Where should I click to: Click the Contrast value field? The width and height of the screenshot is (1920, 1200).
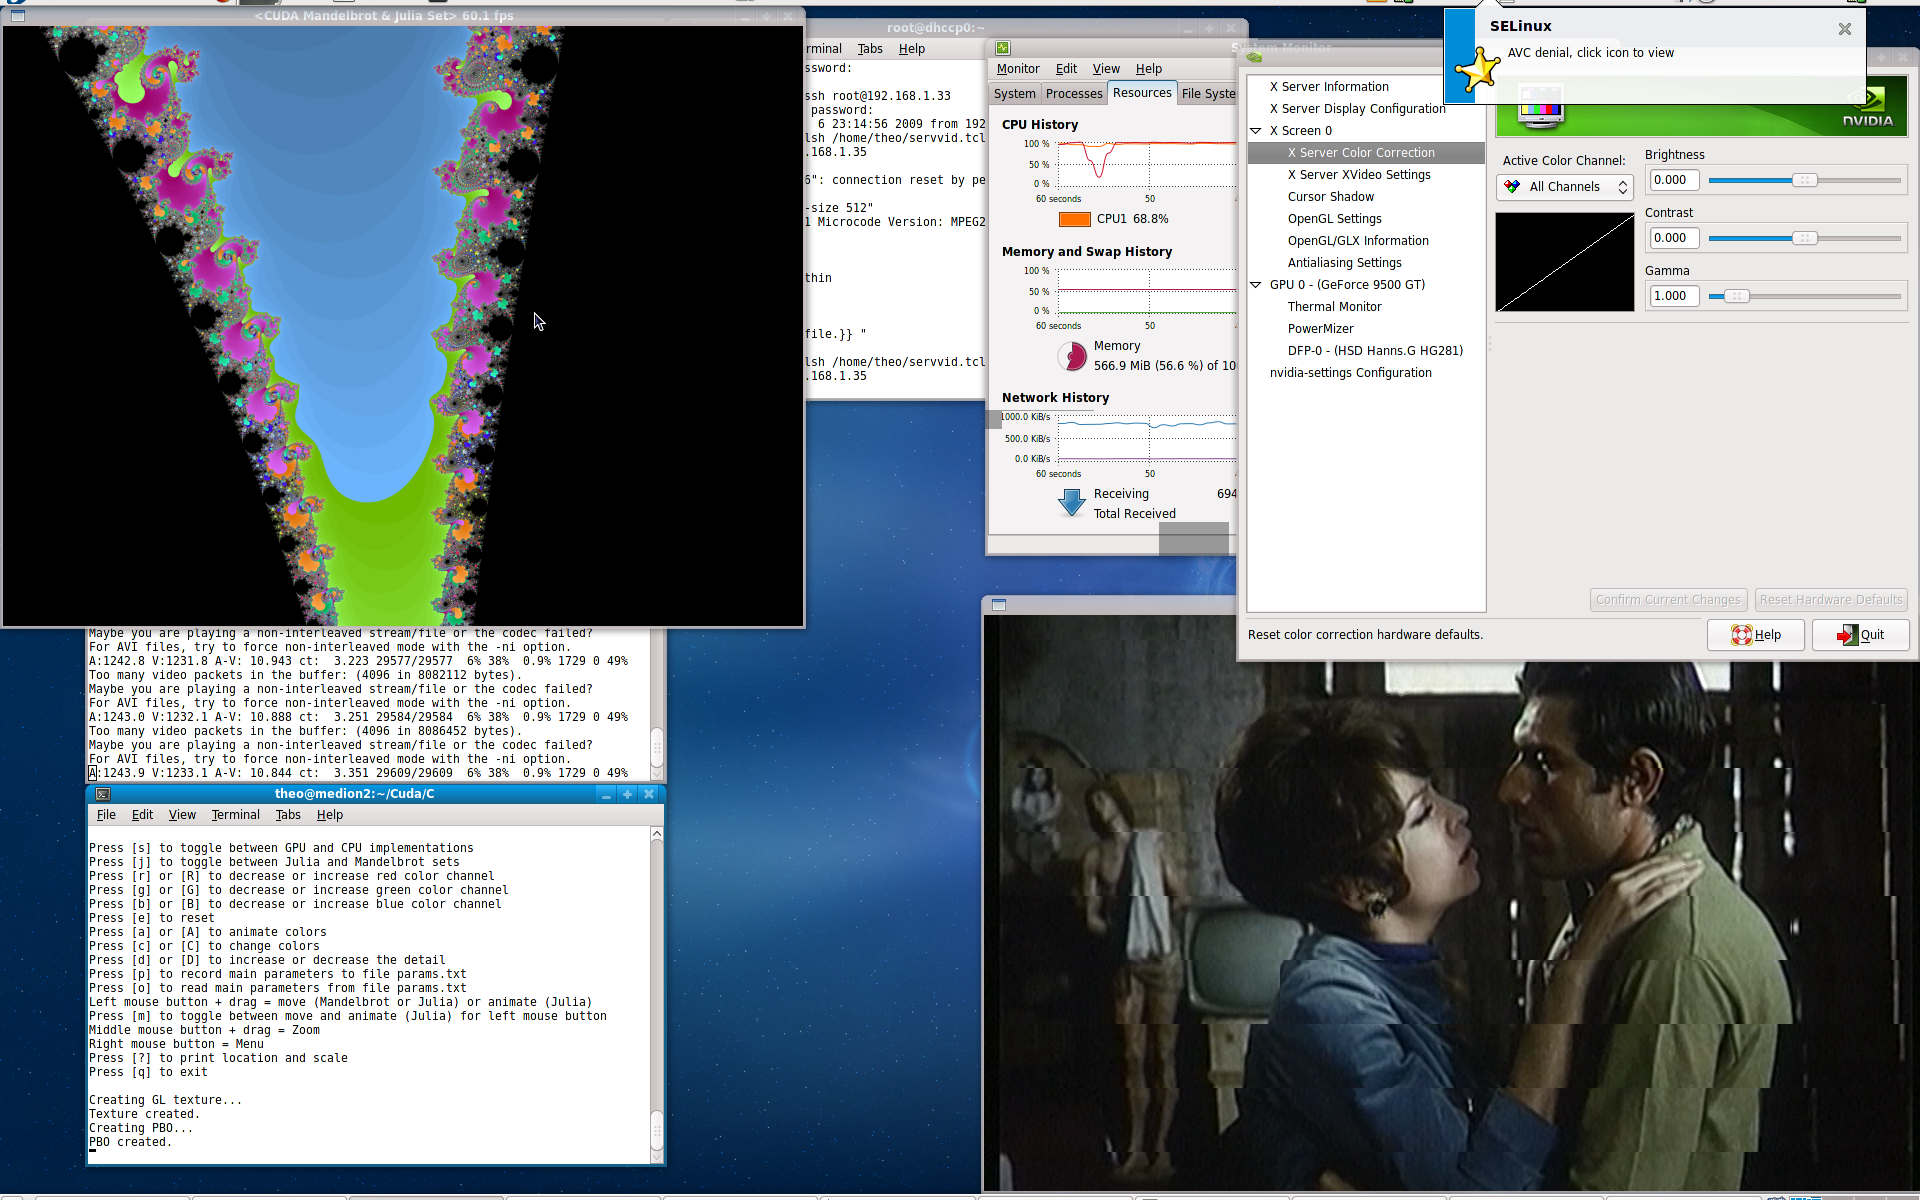click(1674, 239)
